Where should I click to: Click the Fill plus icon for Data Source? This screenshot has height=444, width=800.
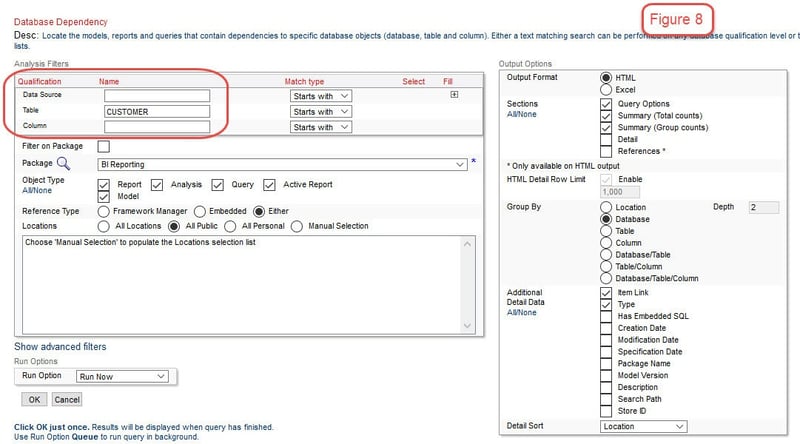[x=454, y=94]
